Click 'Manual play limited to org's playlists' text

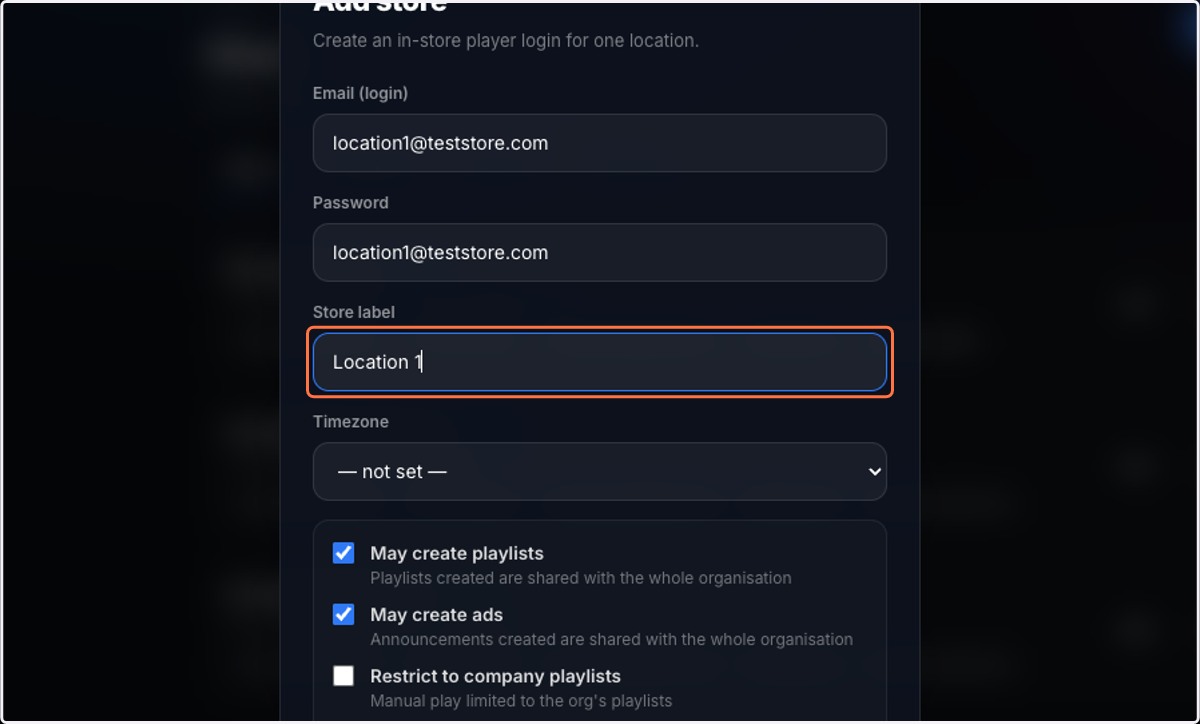(521, 701)
